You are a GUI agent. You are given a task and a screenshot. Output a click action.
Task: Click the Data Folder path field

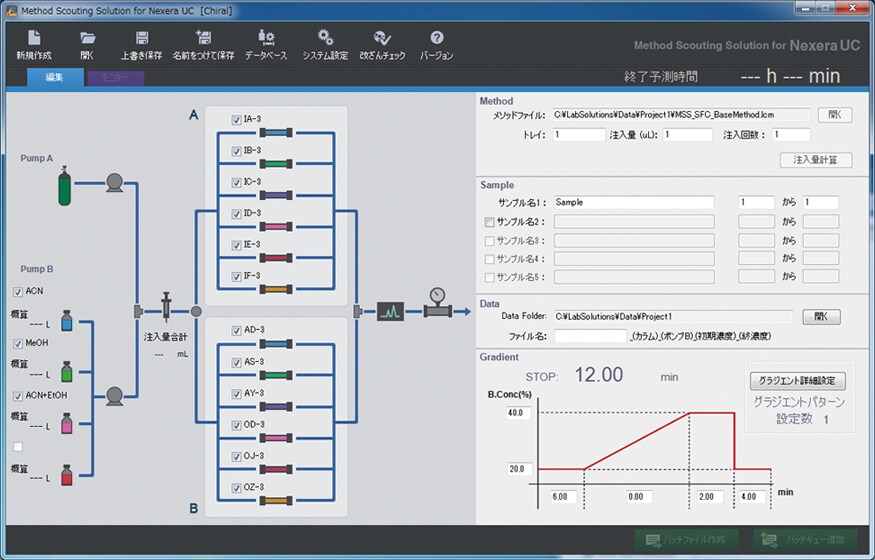click(672, 316)
